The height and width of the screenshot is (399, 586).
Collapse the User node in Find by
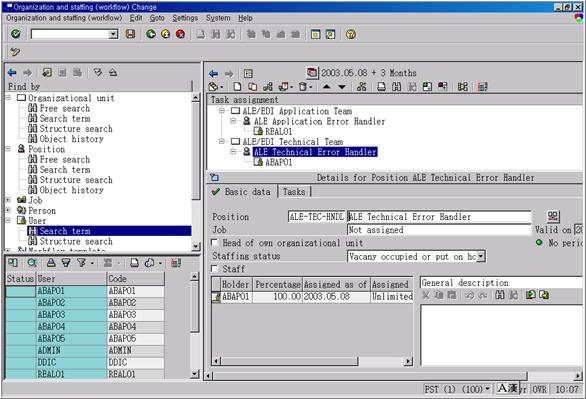tap(8, 221)
